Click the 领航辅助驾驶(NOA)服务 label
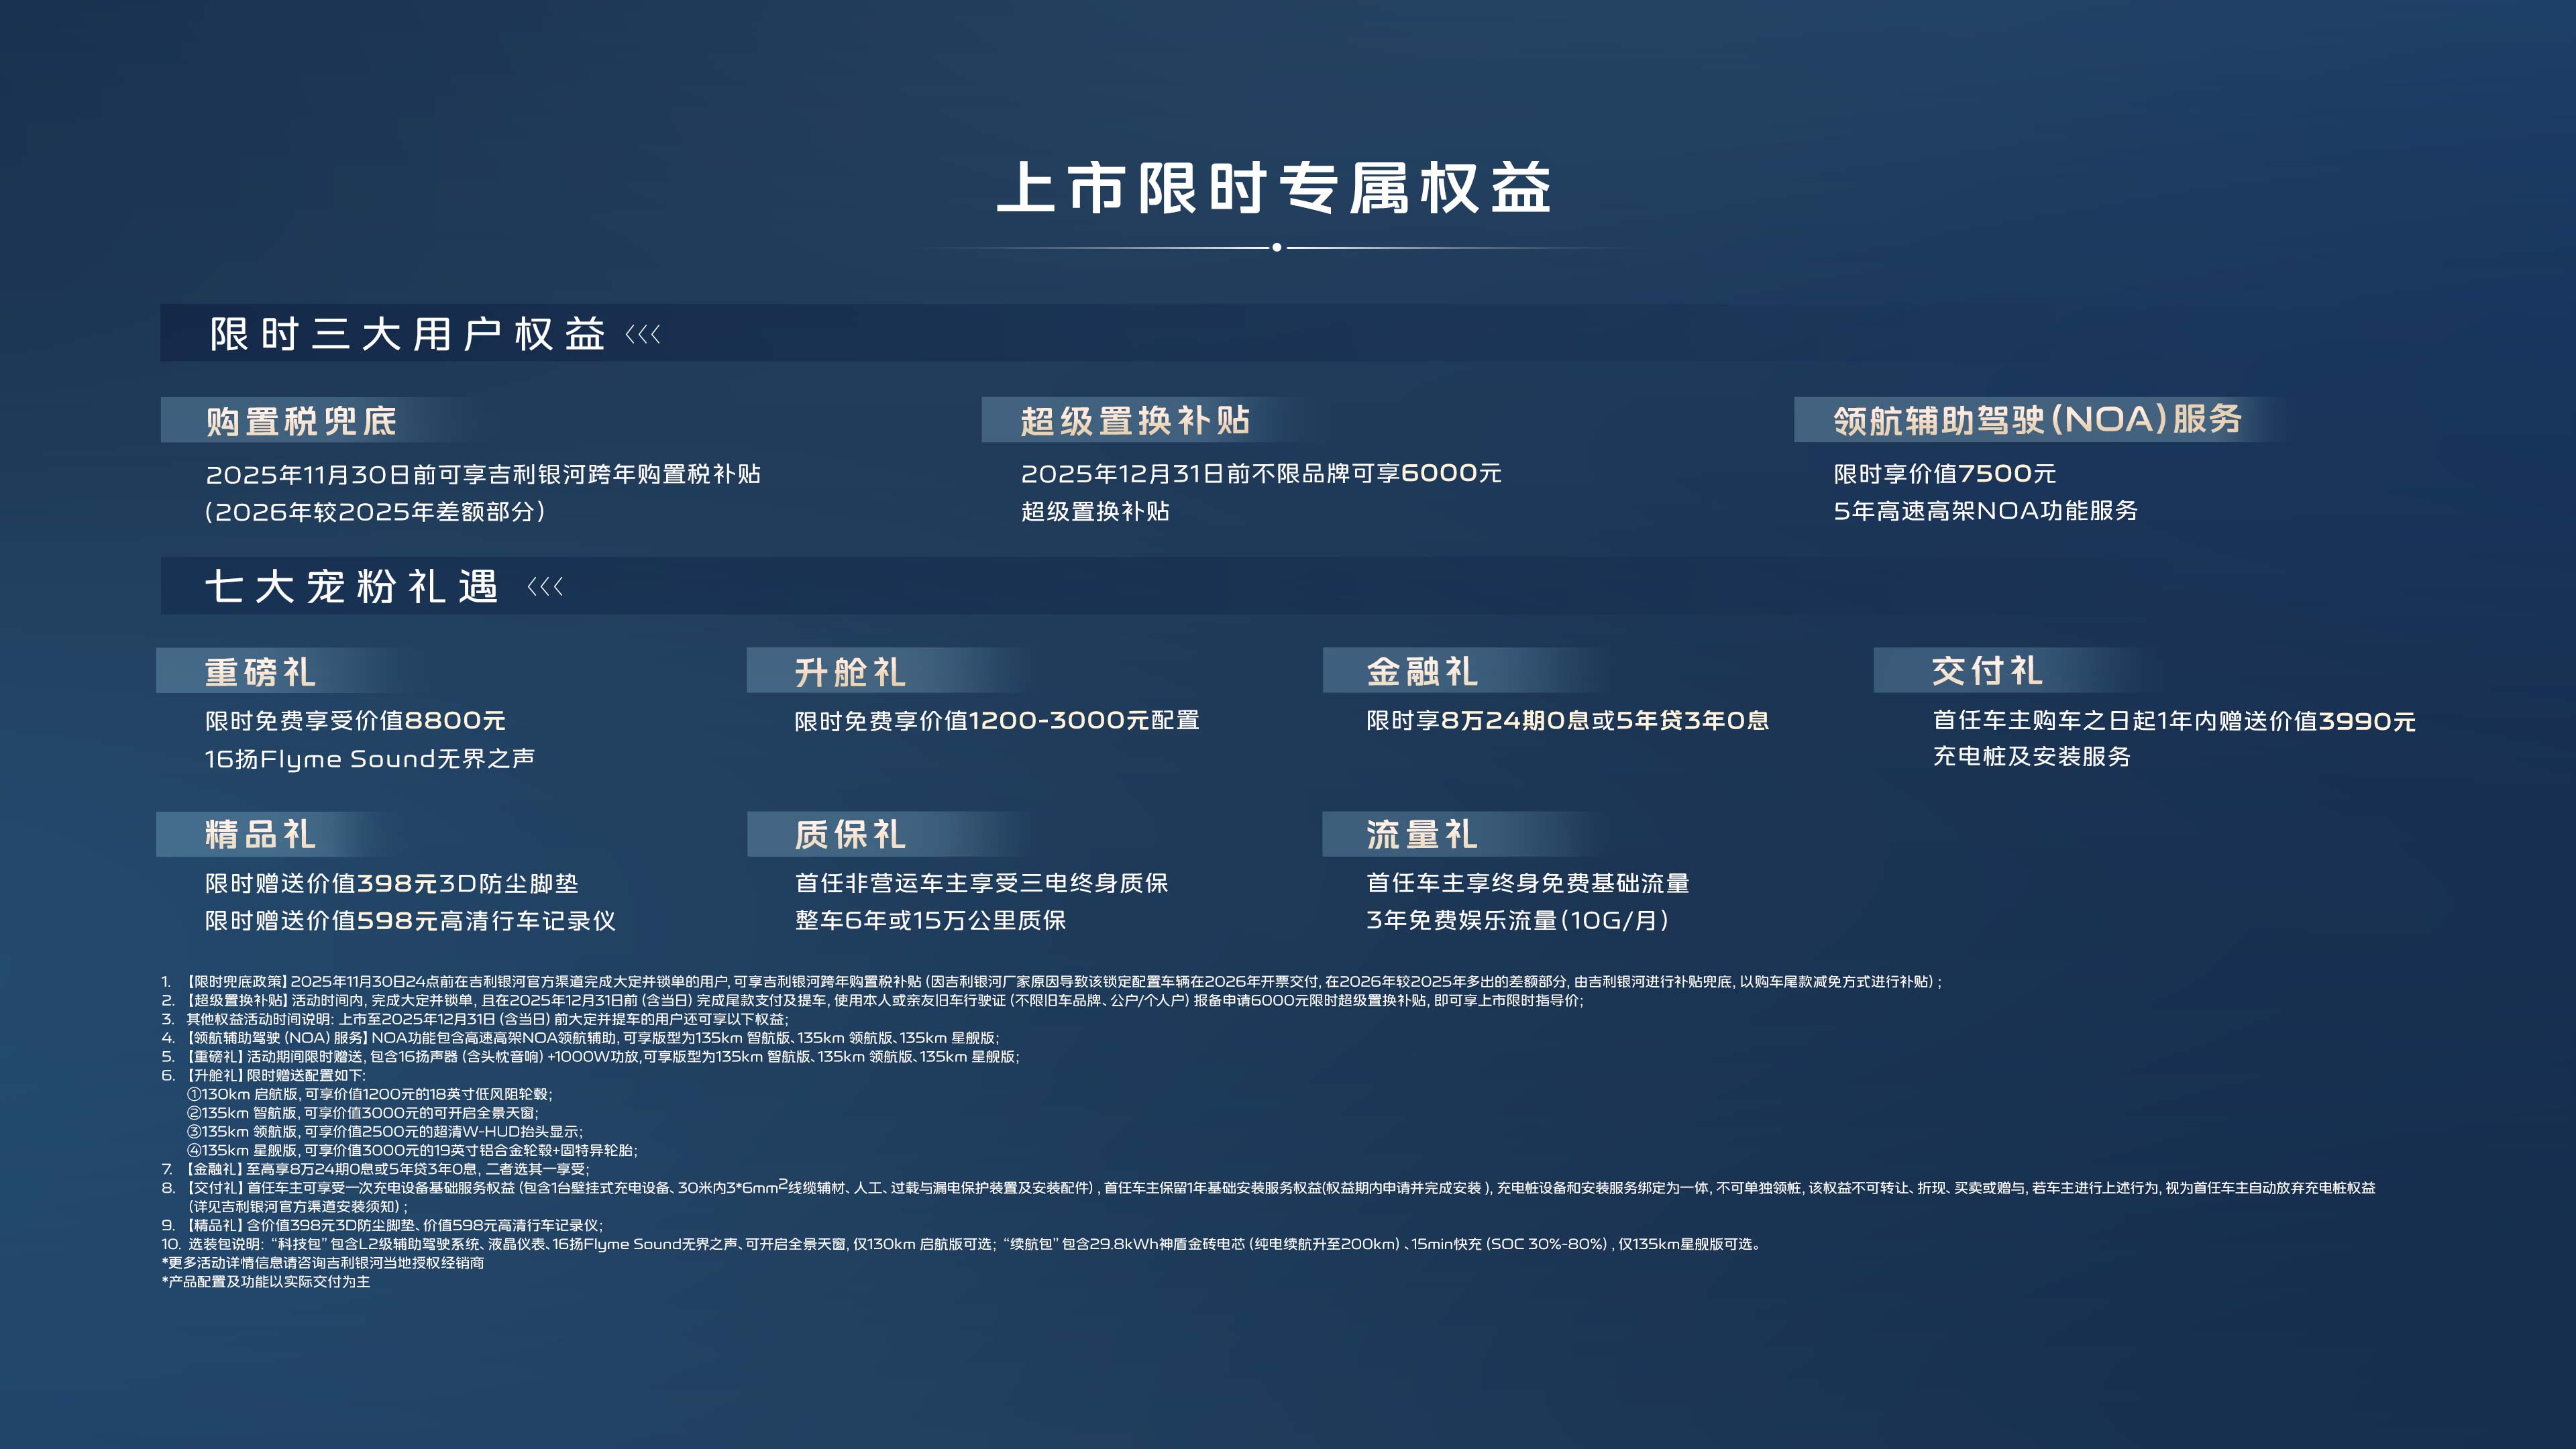 click(x=2038, y=420)
